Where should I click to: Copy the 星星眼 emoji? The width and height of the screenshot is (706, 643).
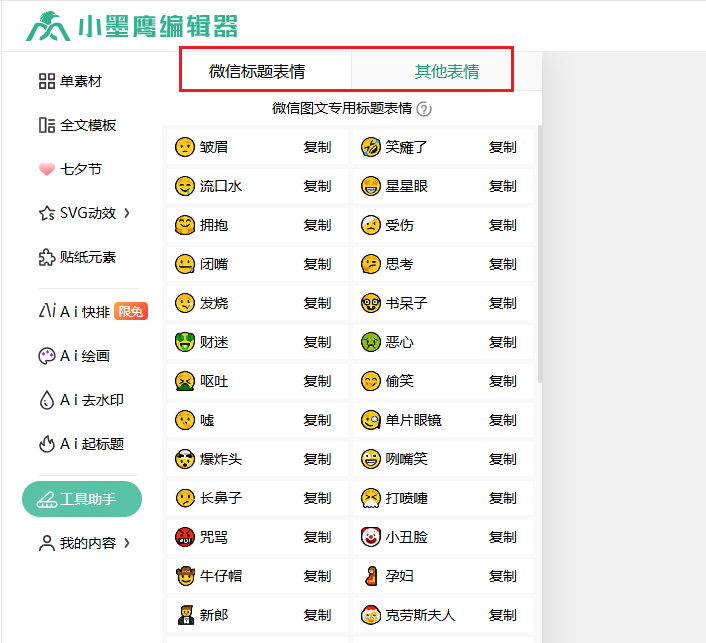[x=502, y=186]
